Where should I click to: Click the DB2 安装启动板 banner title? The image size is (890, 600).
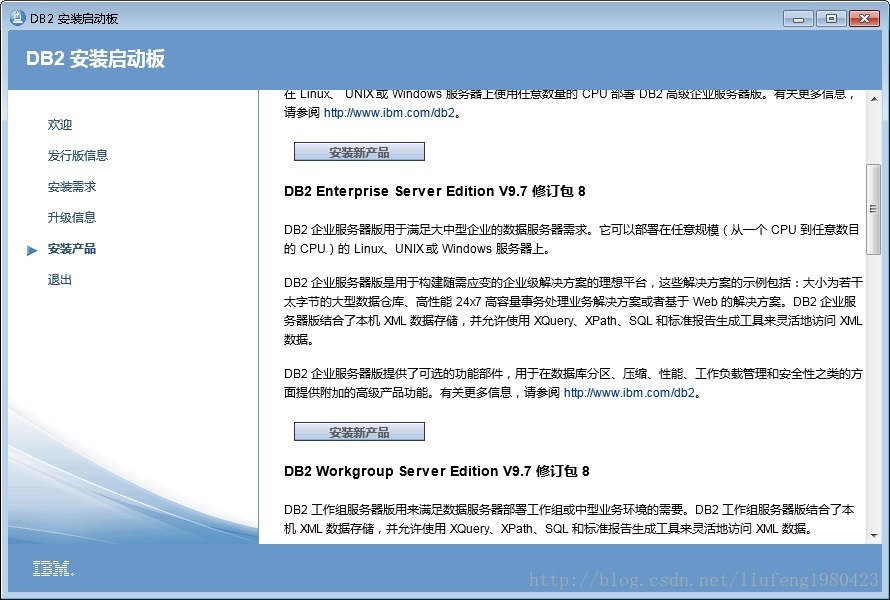click(x=95, y=59)
